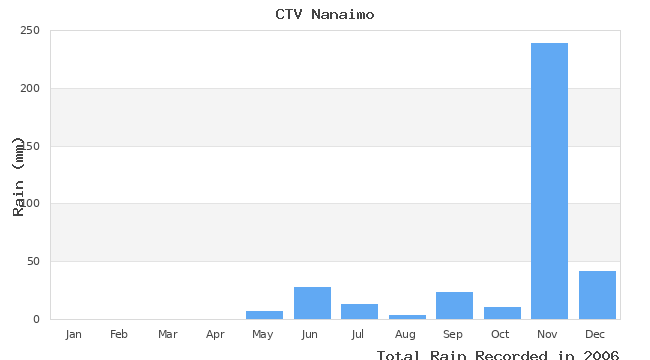Click the 'Nov' month label
Screen dimensions: 650x360
pyautogui.click(x=547, y=334)
